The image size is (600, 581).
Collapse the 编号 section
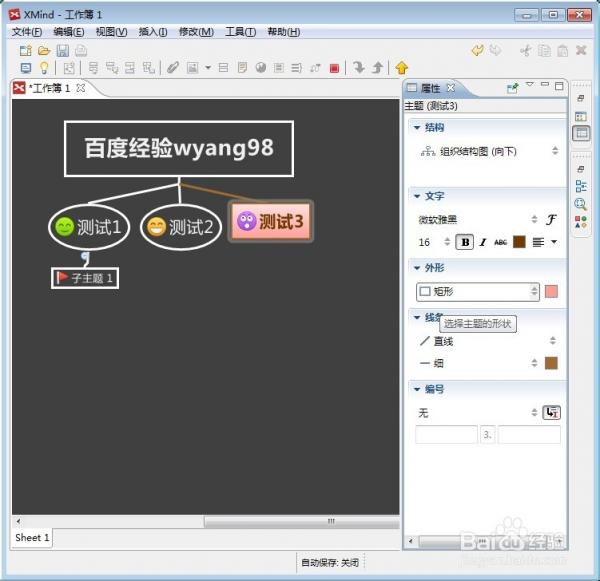(417, 389)
